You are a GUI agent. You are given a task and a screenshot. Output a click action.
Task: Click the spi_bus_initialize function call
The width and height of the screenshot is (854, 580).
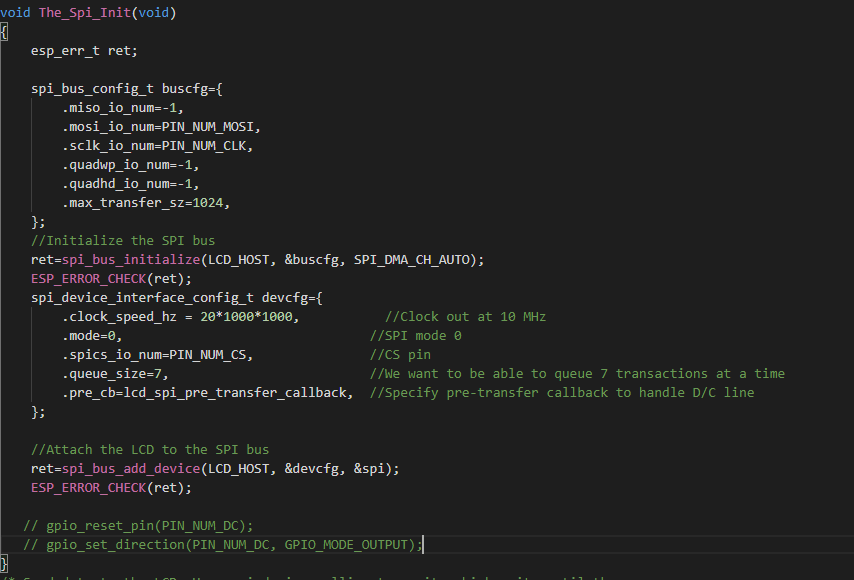pos(131,260)
